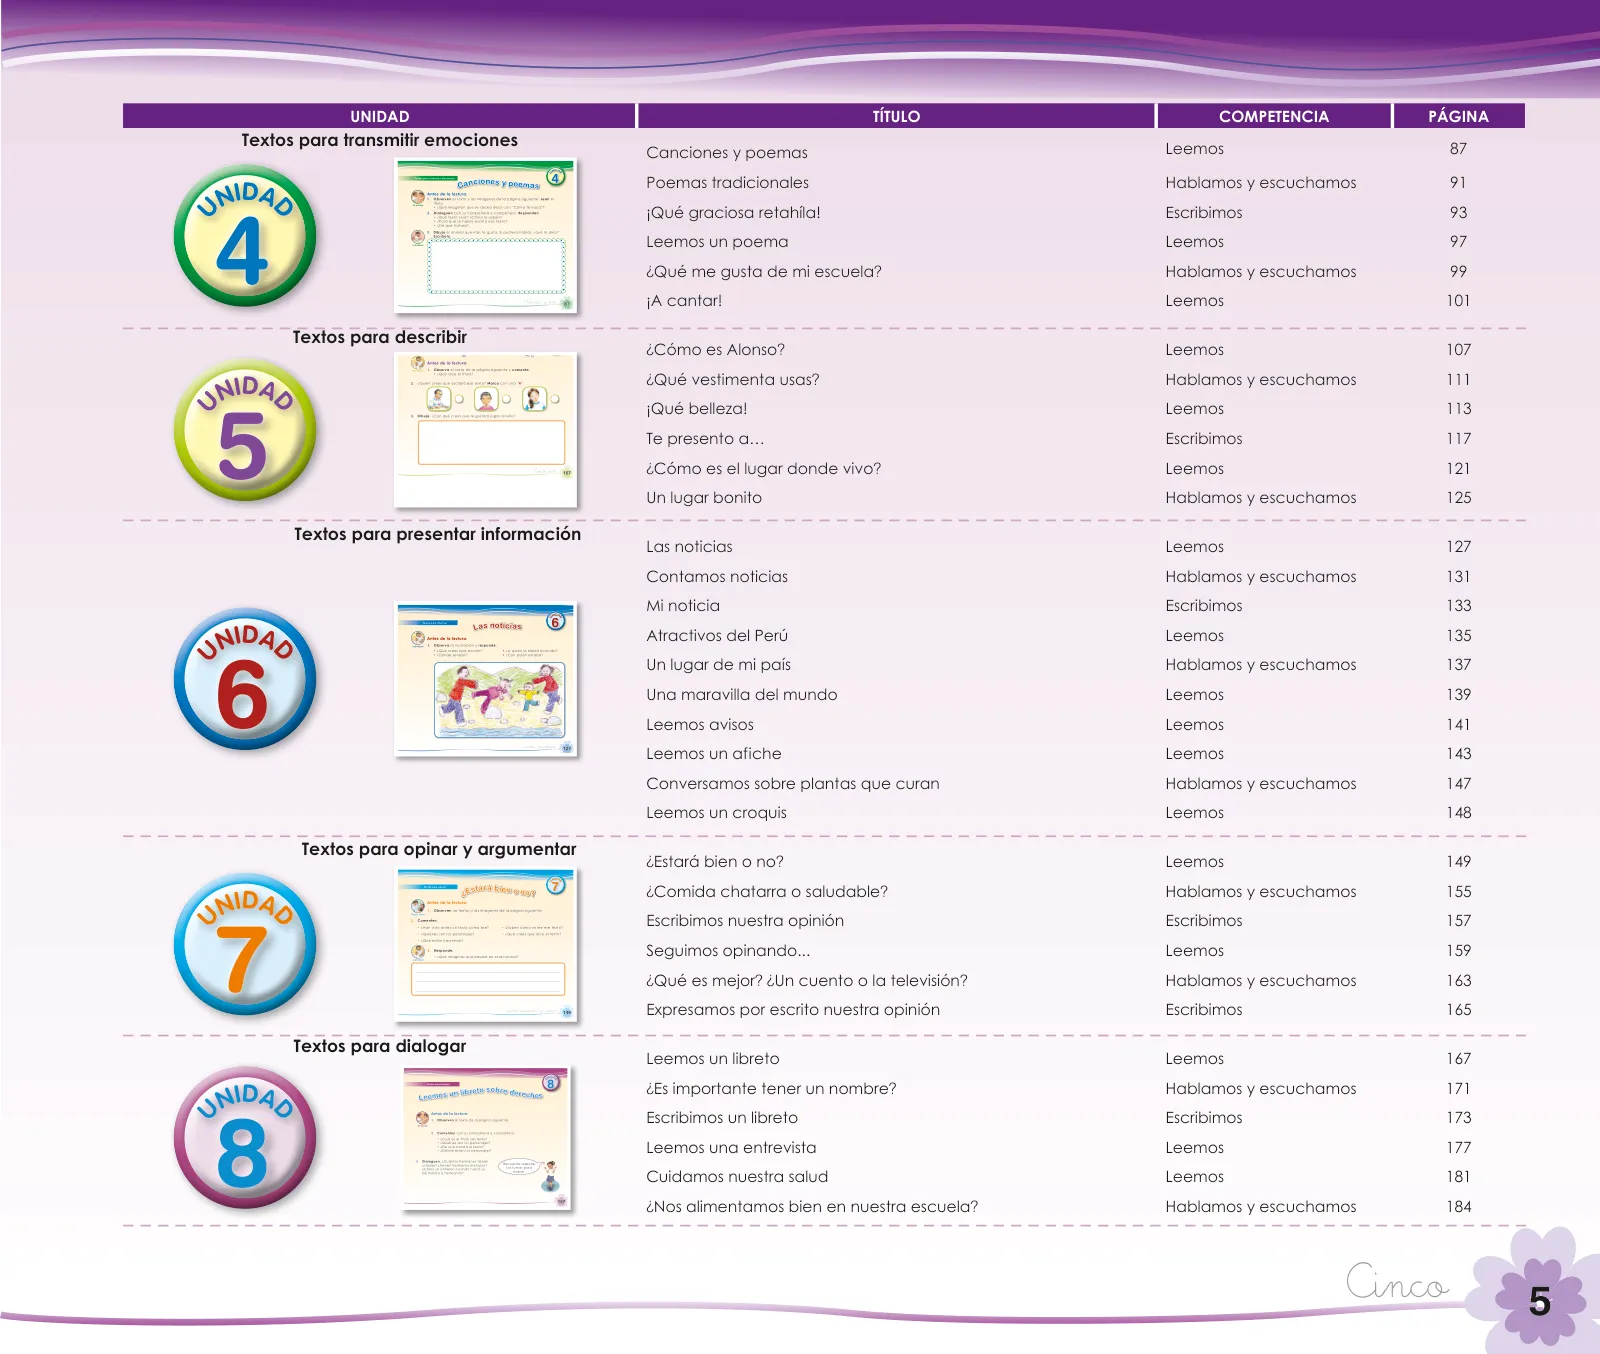1600x1354 pixels.
Task: Click title Leemos un poema
Action: [x=717, y=242]
